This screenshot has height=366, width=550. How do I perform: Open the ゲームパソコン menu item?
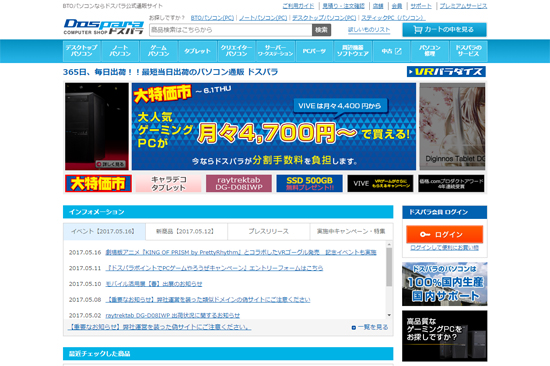tap(159, 51)
